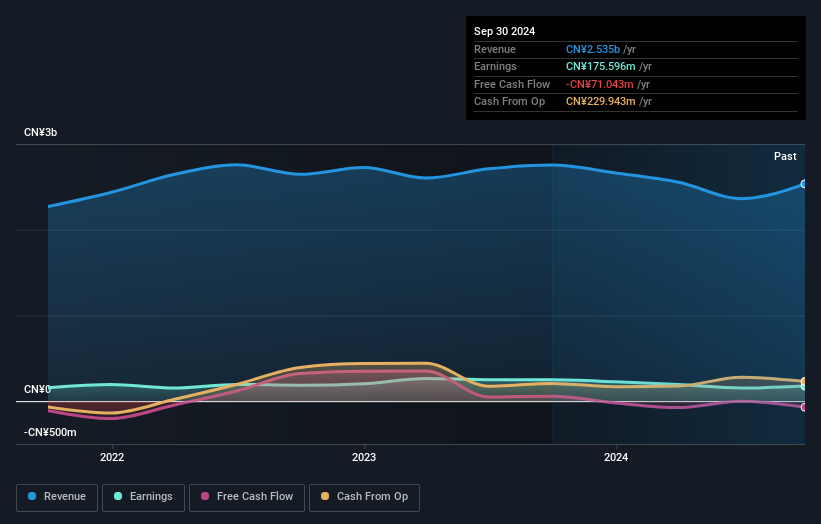821x524 pixels.
Task: Click the CN¥175.596m earnings value
Action: [x=601, y=66]
